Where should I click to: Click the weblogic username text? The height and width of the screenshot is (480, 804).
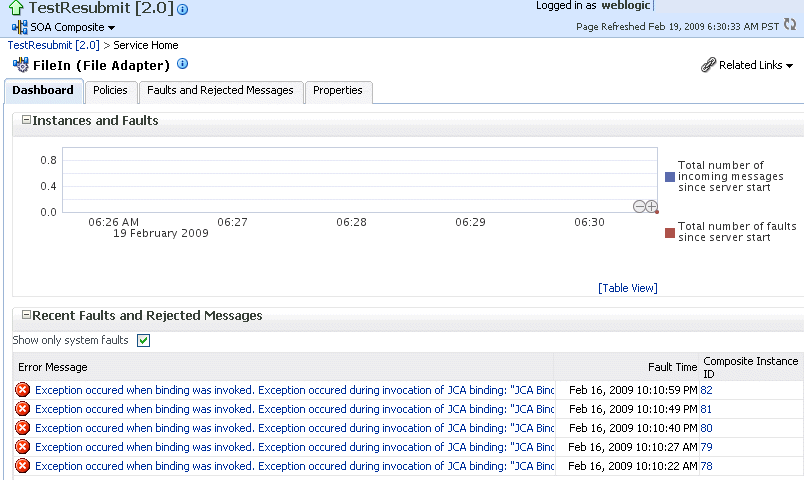pos(626,6)
